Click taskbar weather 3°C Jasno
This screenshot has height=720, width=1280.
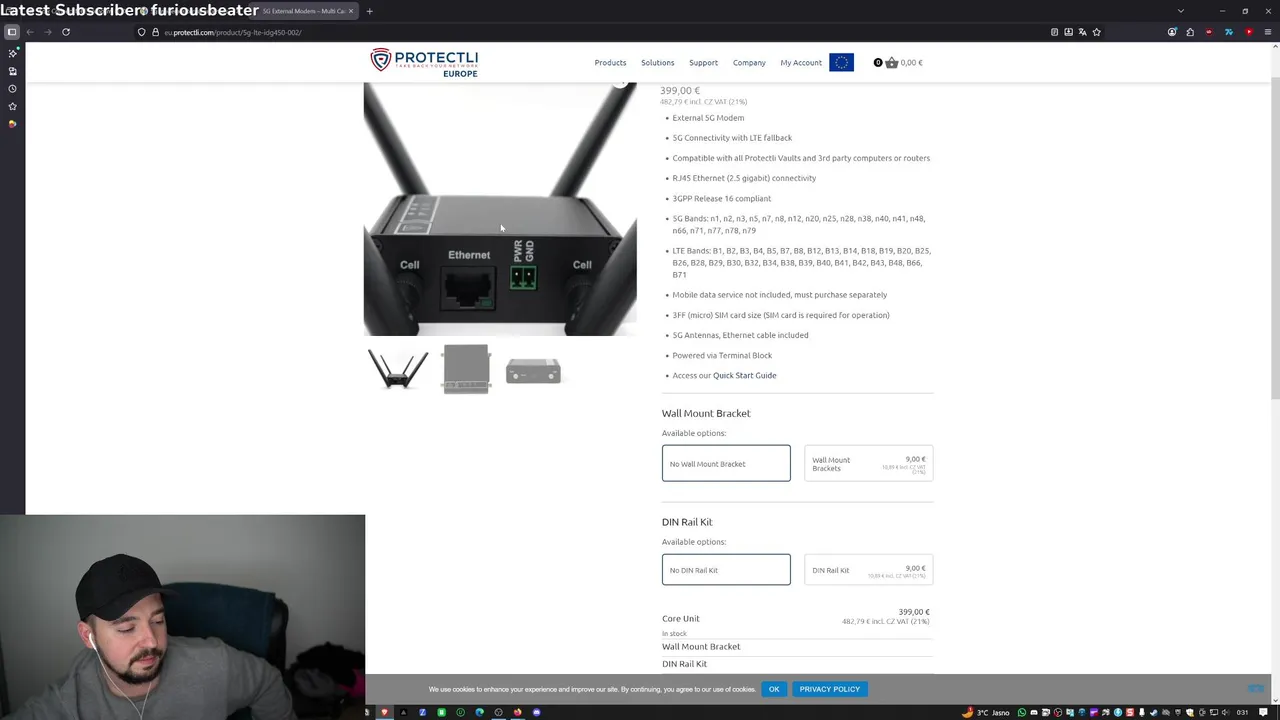point(987,712)
